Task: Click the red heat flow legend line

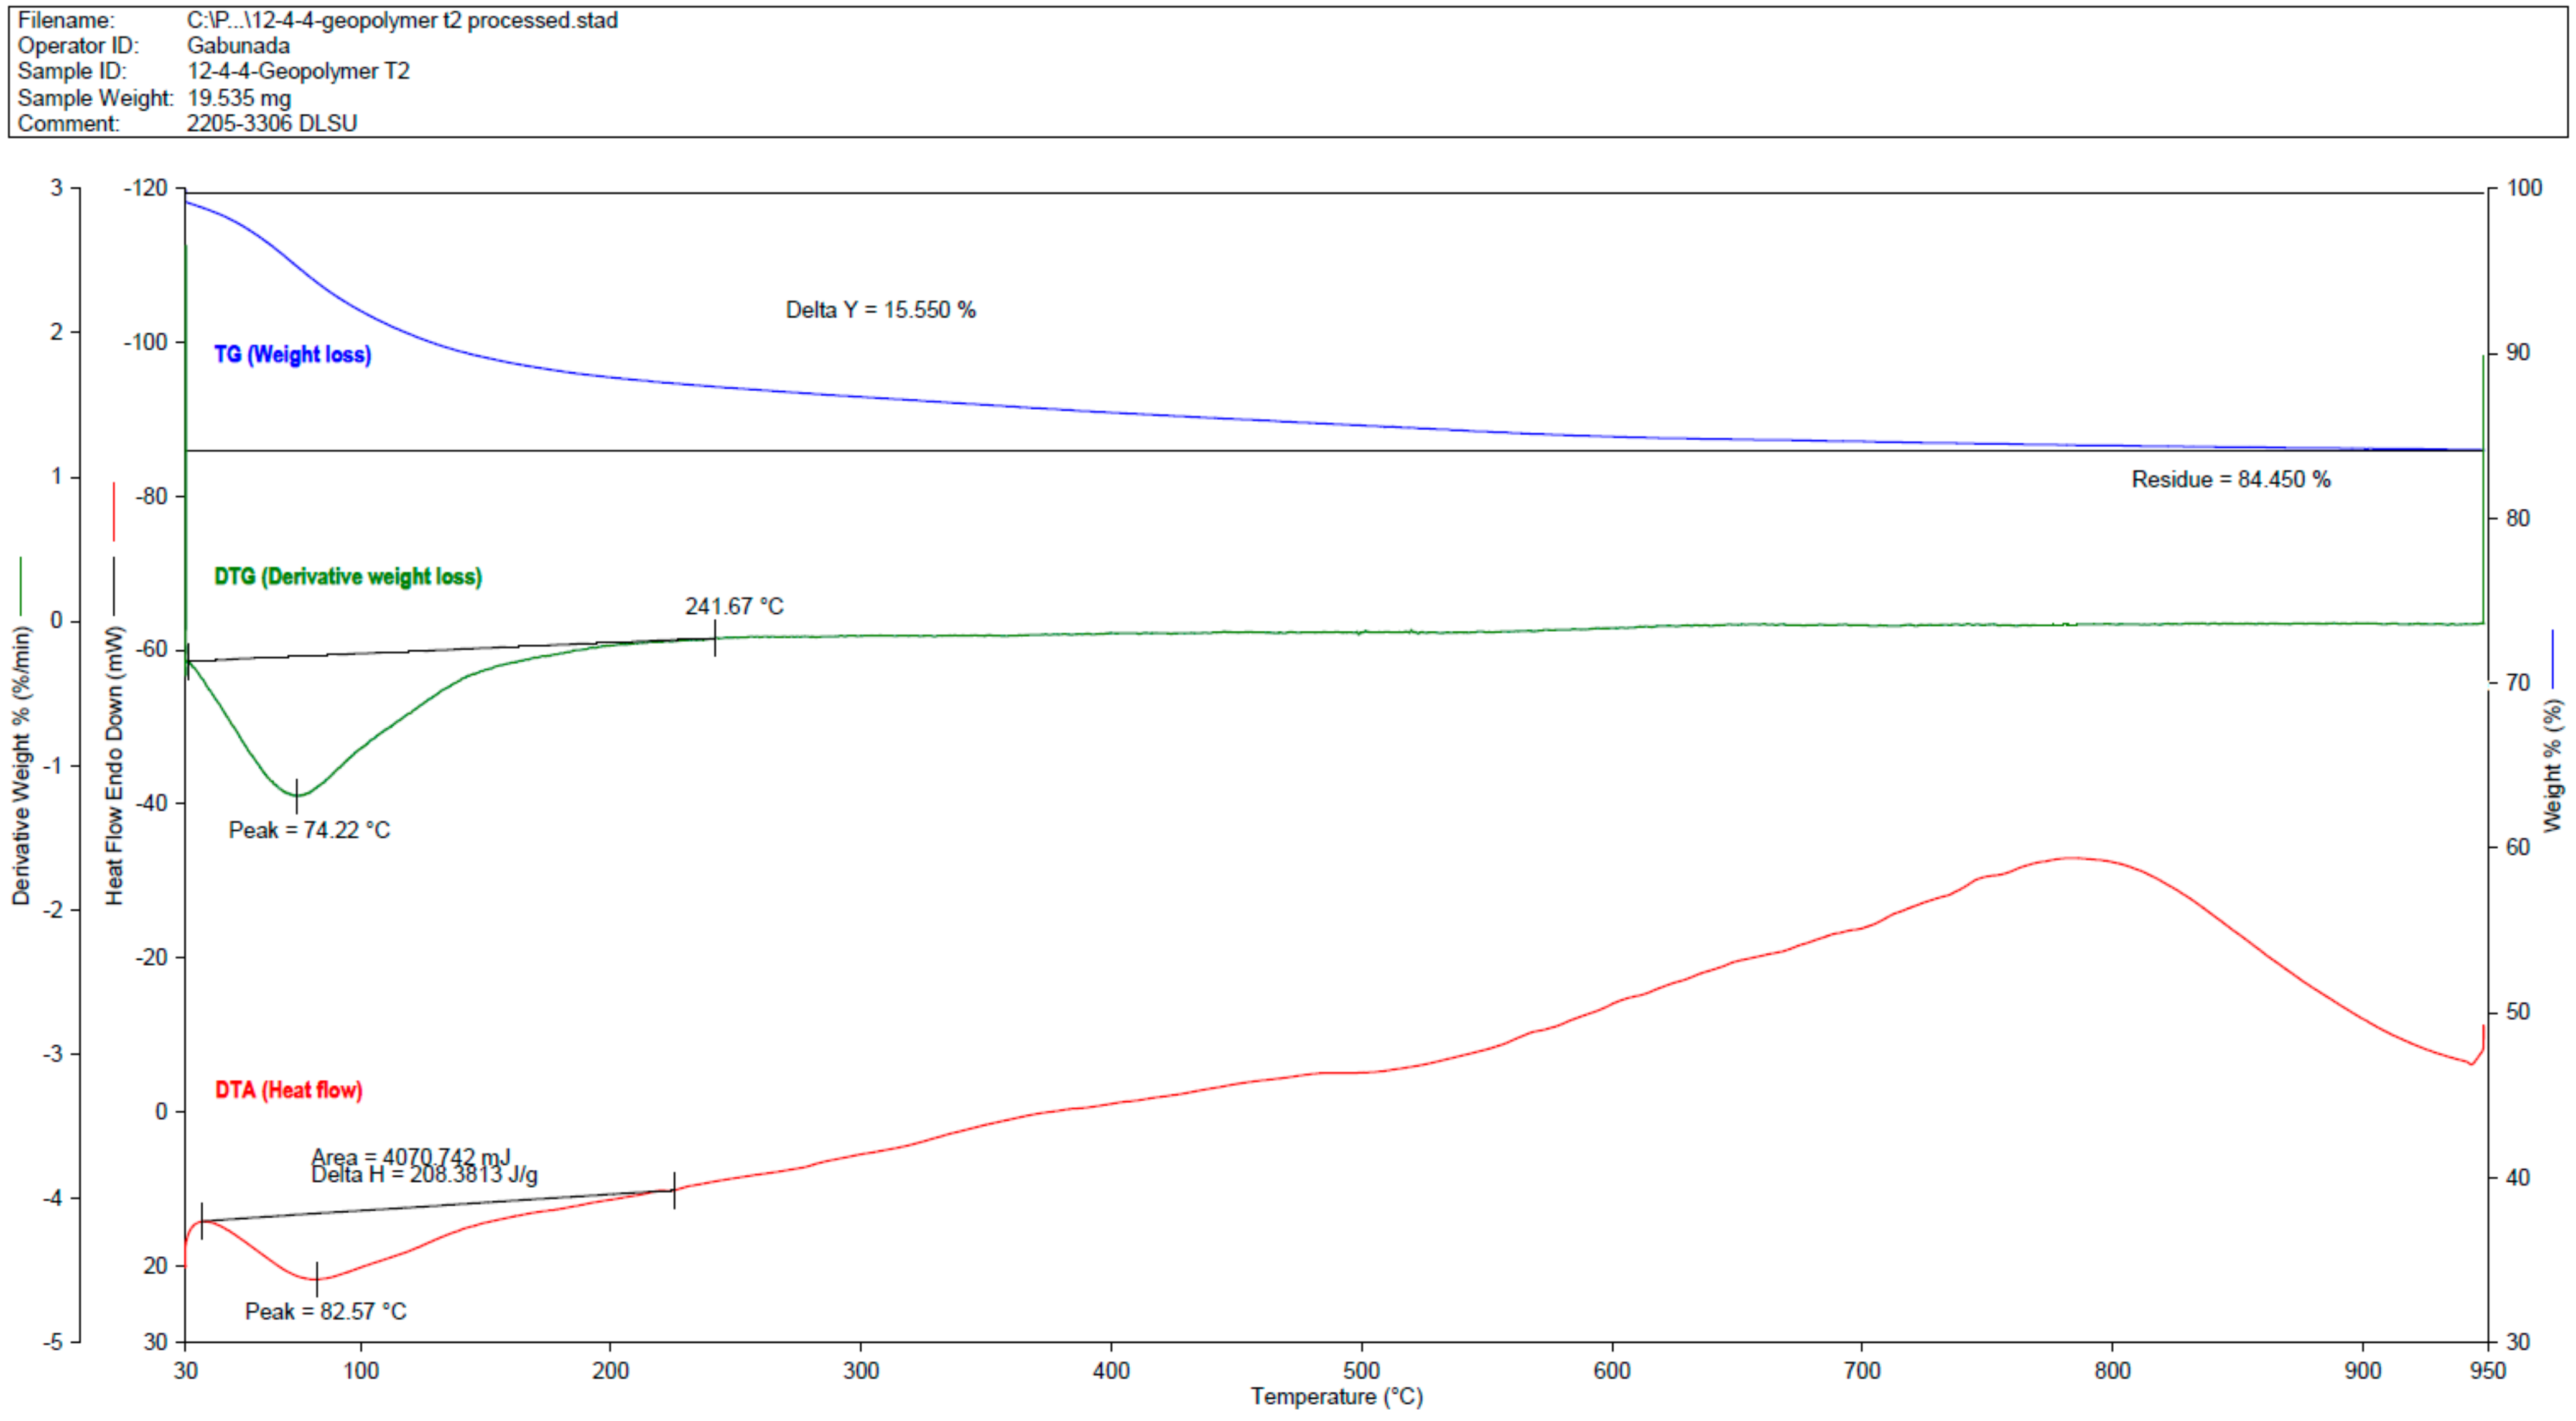Action: pos(114,511)
